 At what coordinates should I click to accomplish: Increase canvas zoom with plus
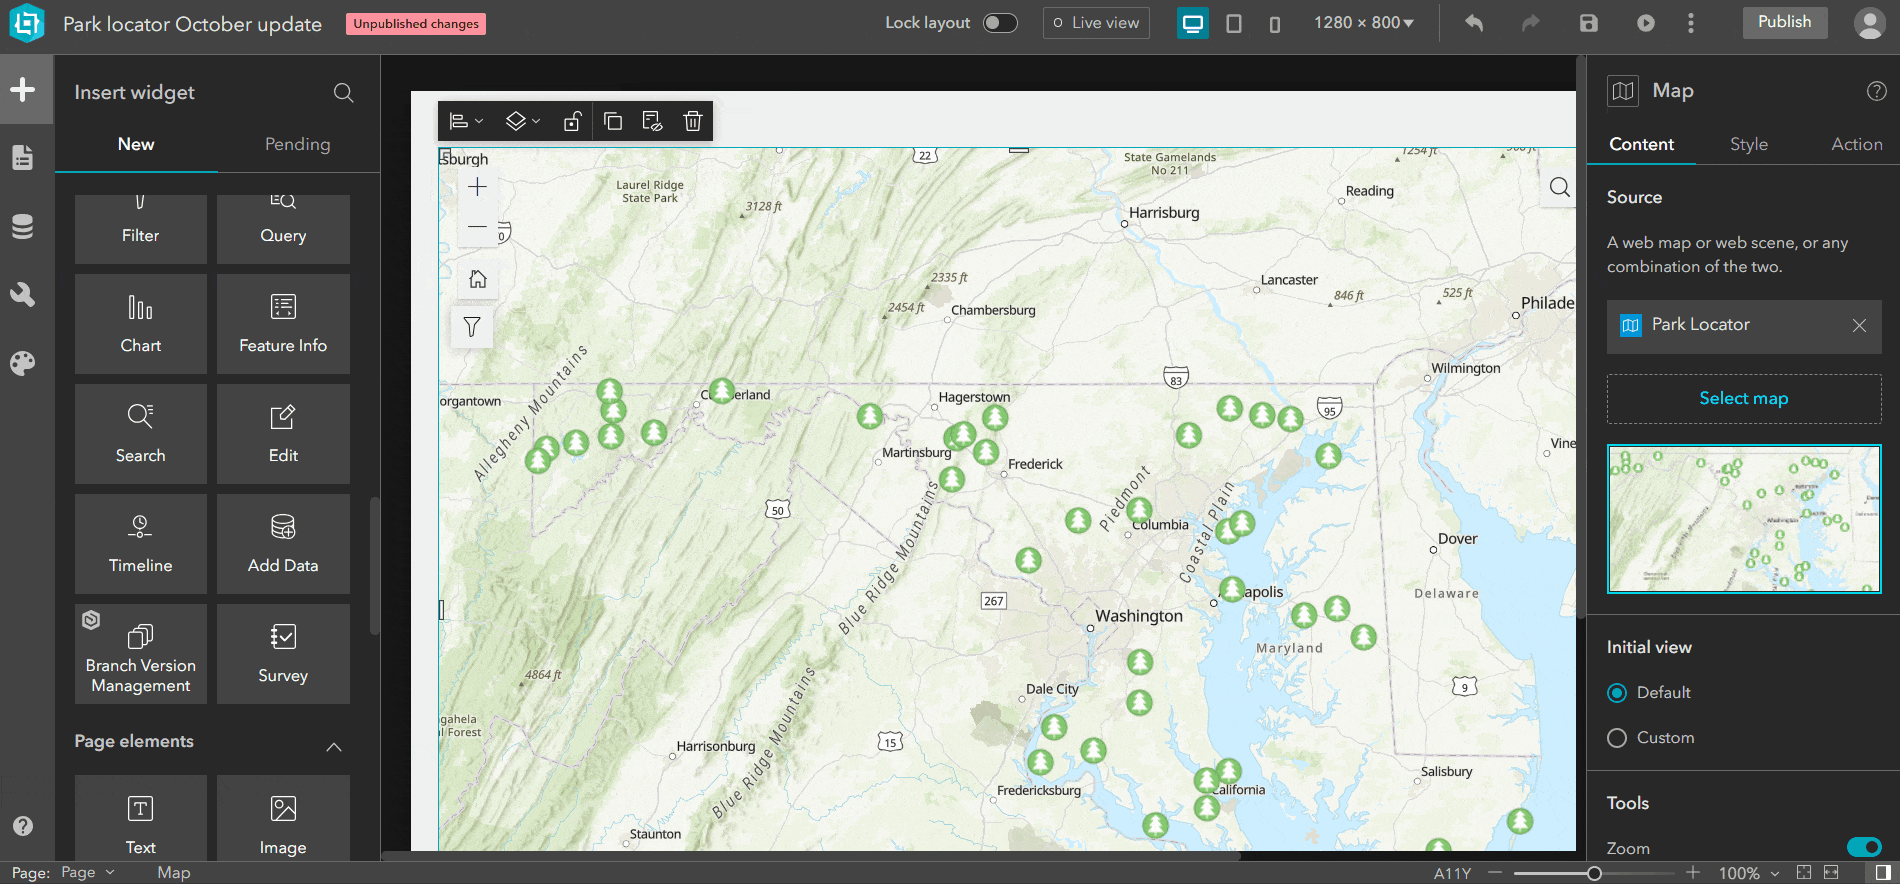1692,872
